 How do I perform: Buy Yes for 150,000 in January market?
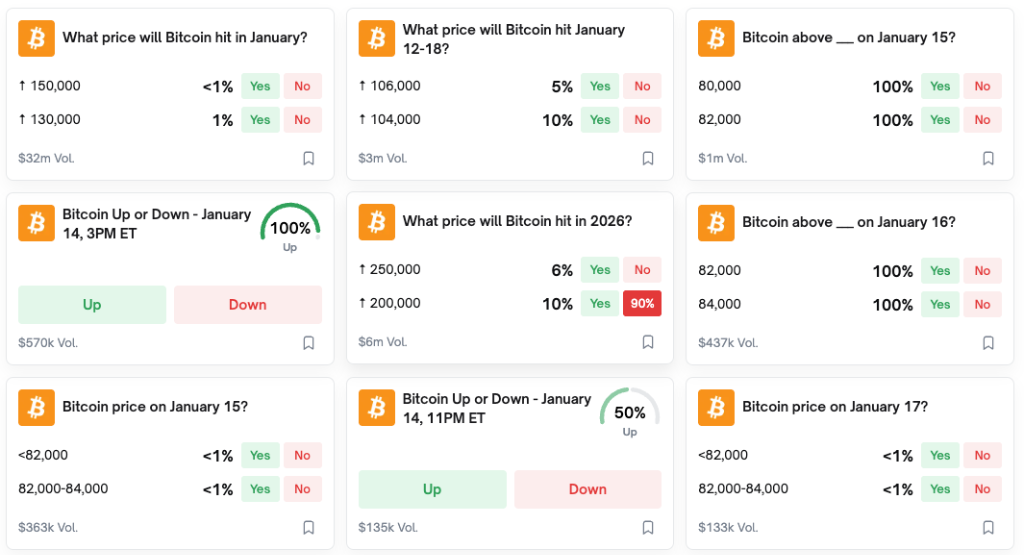(x=260, y=86)
